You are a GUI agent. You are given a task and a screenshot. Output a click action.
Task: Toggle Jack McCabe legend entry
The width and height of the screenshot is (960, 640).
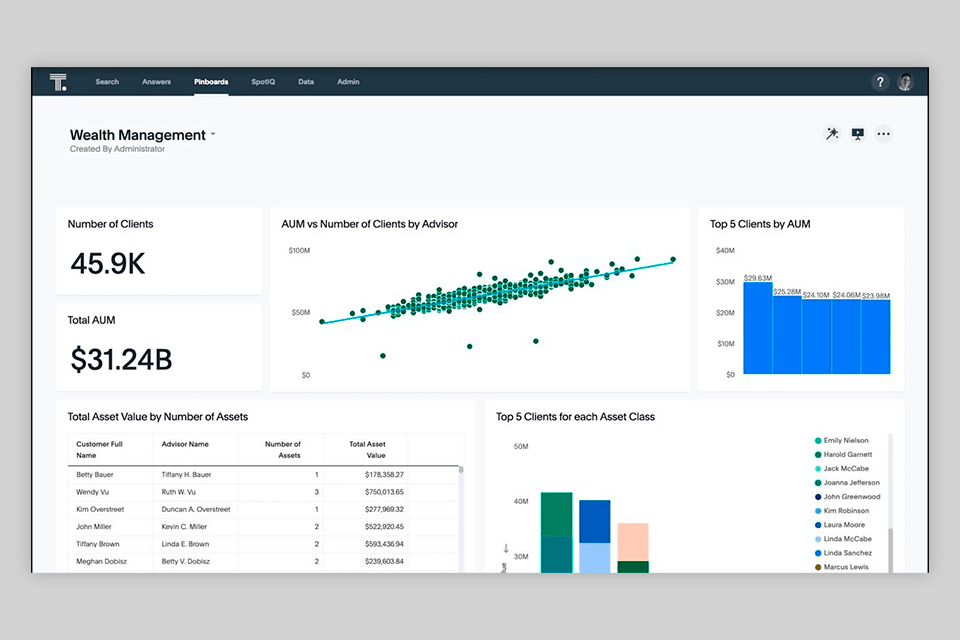(x=841, y=469)
